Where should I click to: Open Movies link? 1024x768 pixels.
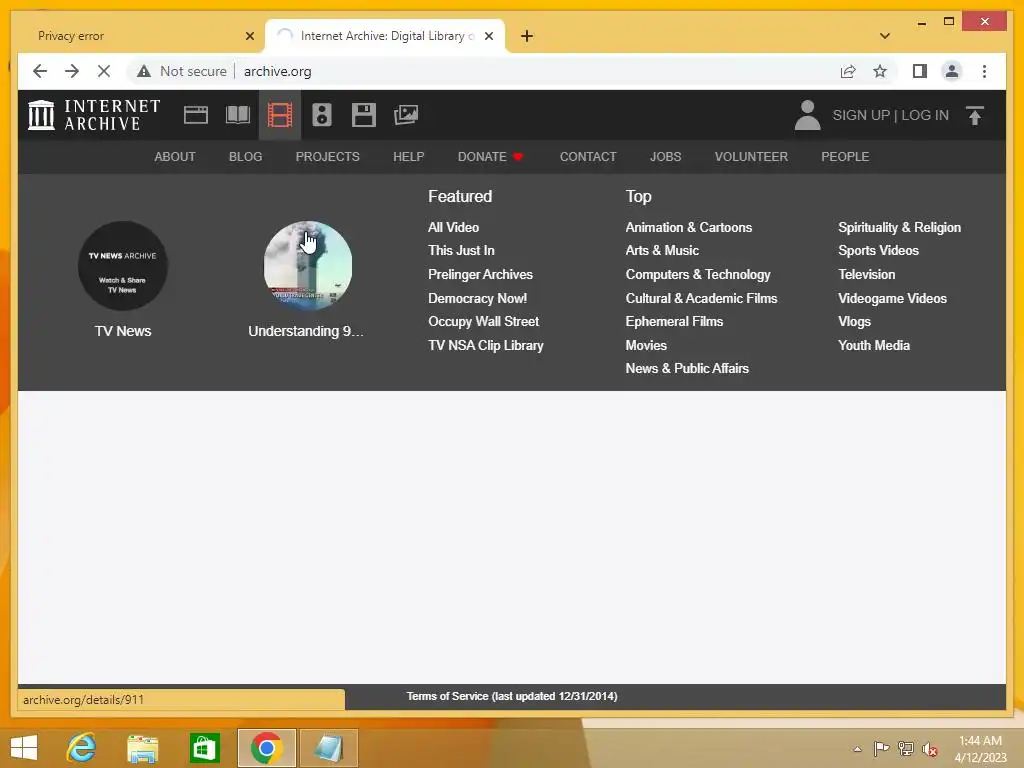click(646, 345)
